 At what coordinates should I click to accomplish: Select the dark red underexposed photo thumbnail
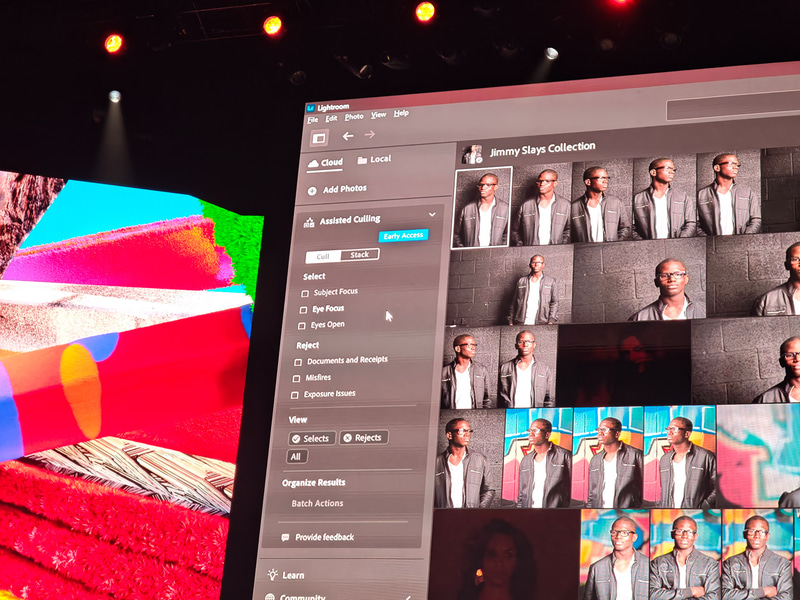(623, 364)
